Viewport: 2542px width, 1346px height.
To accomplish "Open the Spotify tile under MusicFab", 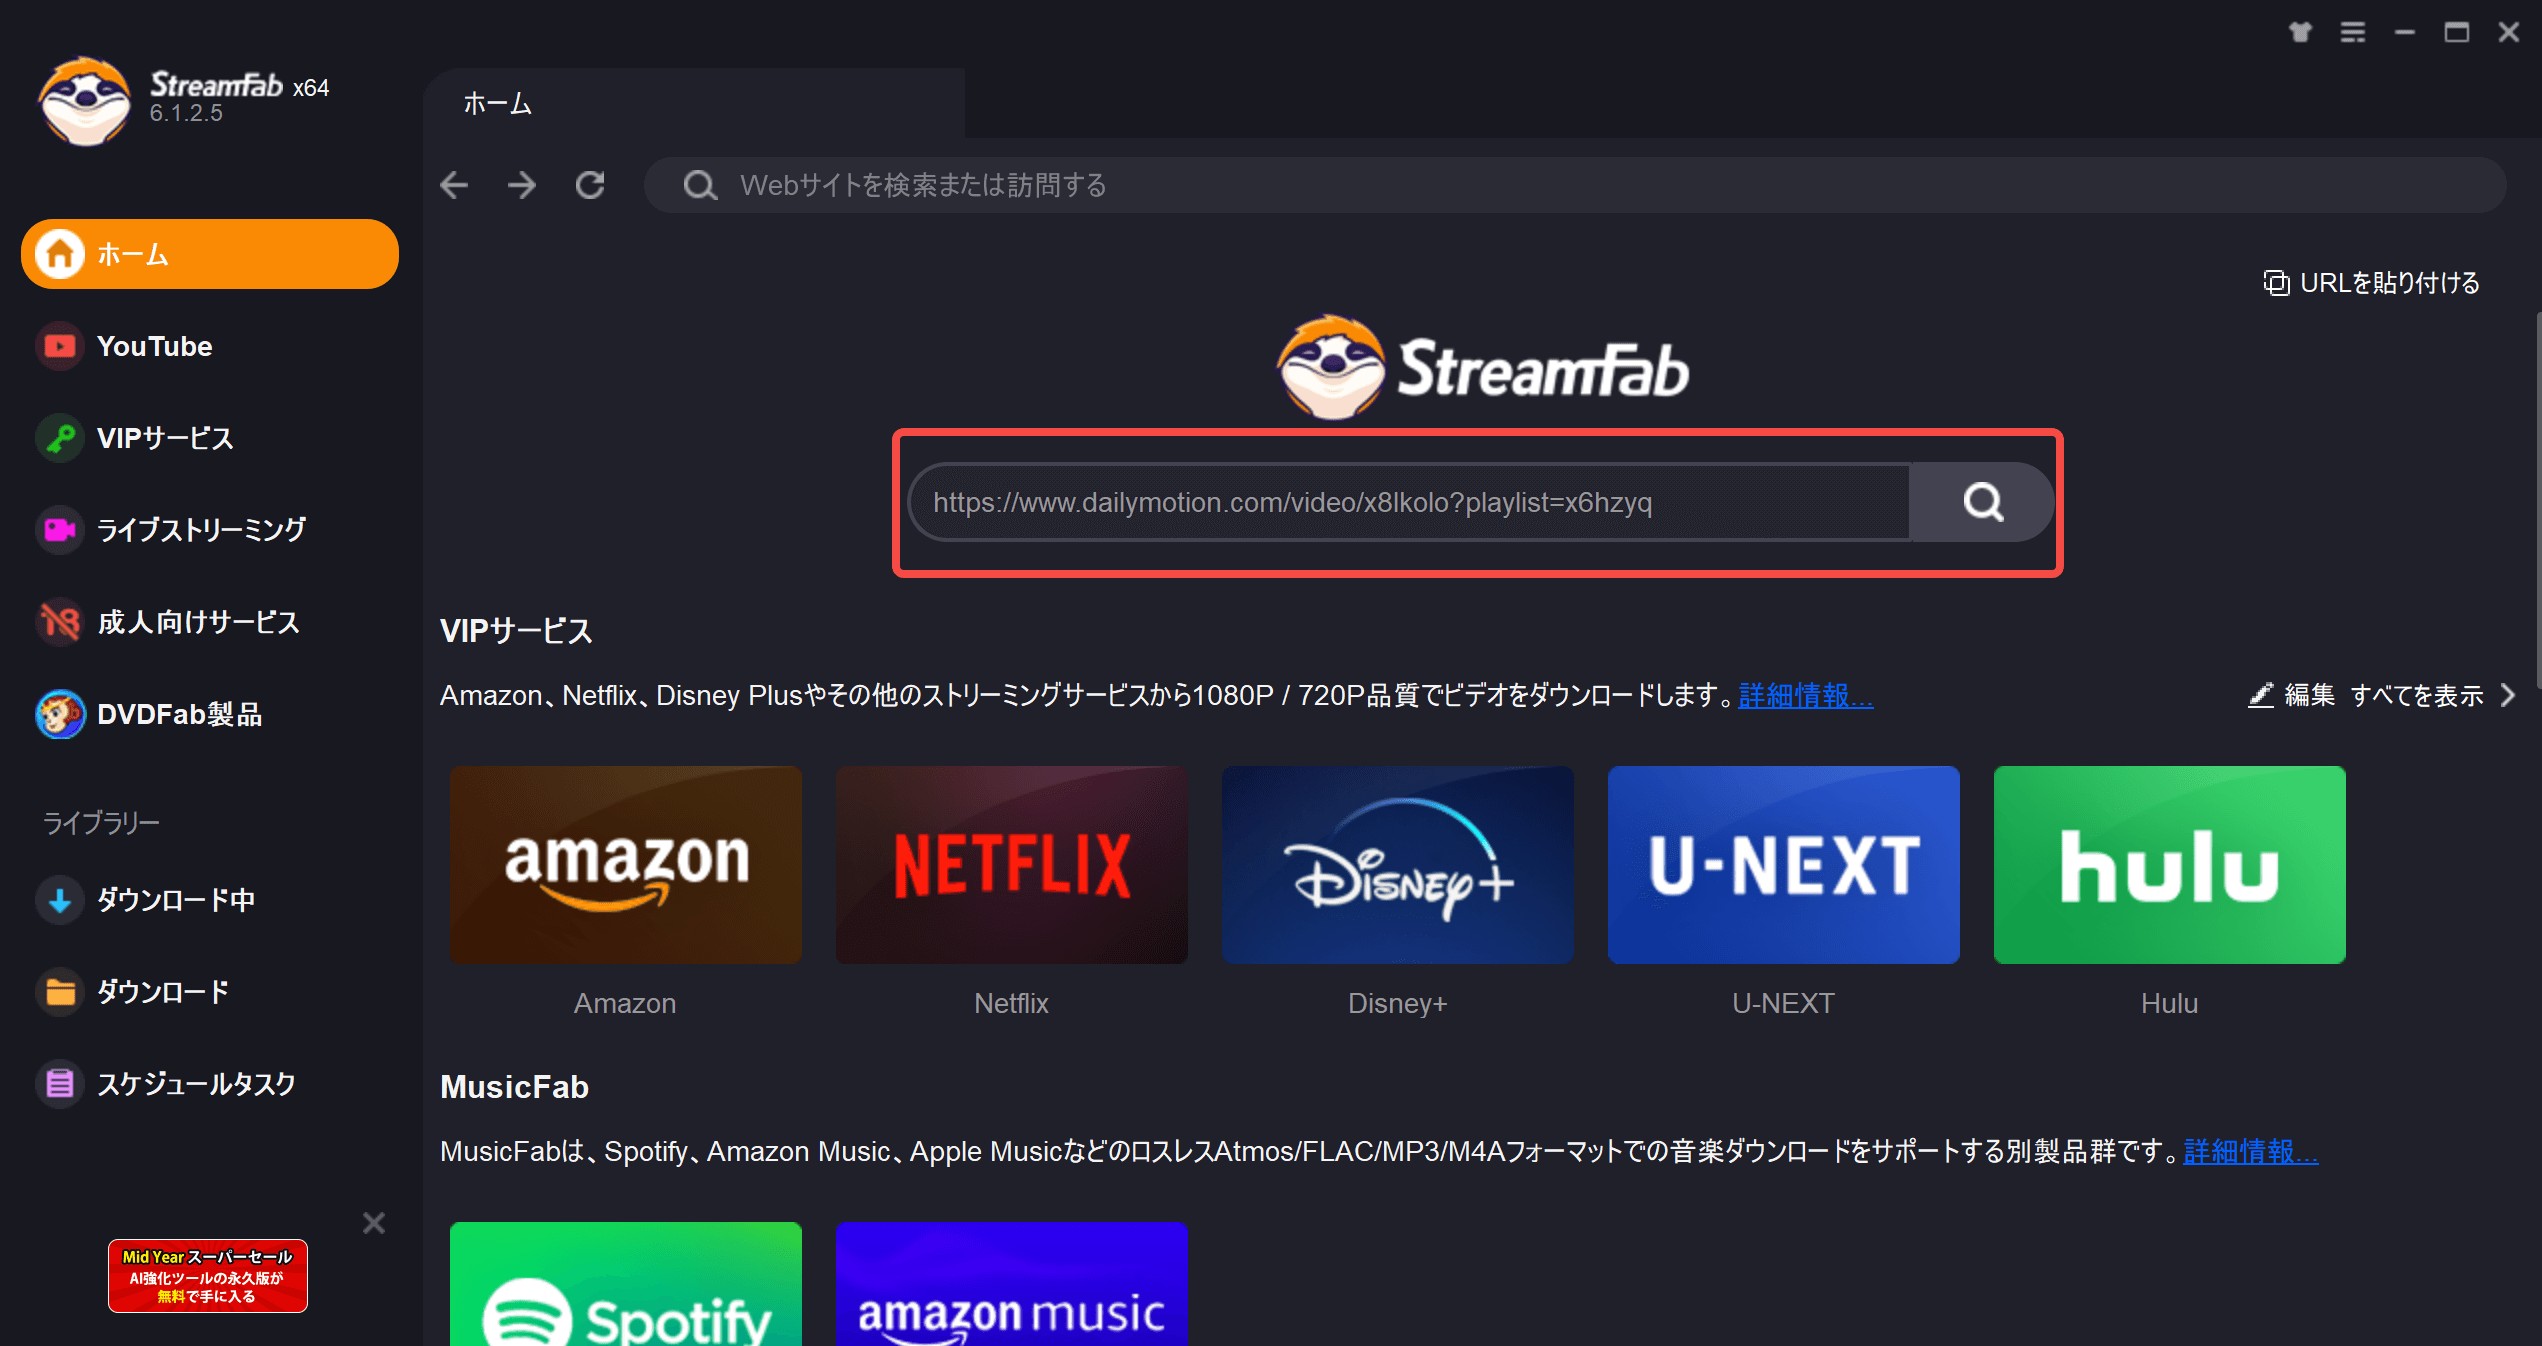I will (625, 1284).
